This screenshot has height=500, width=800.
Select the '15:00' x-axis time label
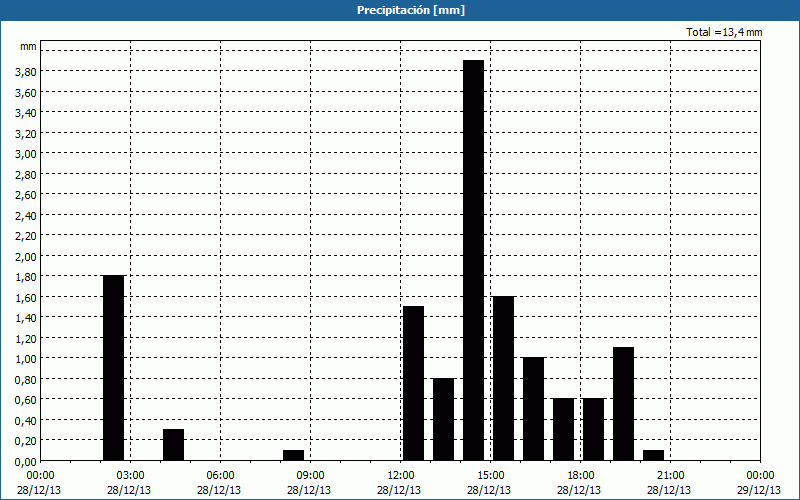tap(490, 476)
